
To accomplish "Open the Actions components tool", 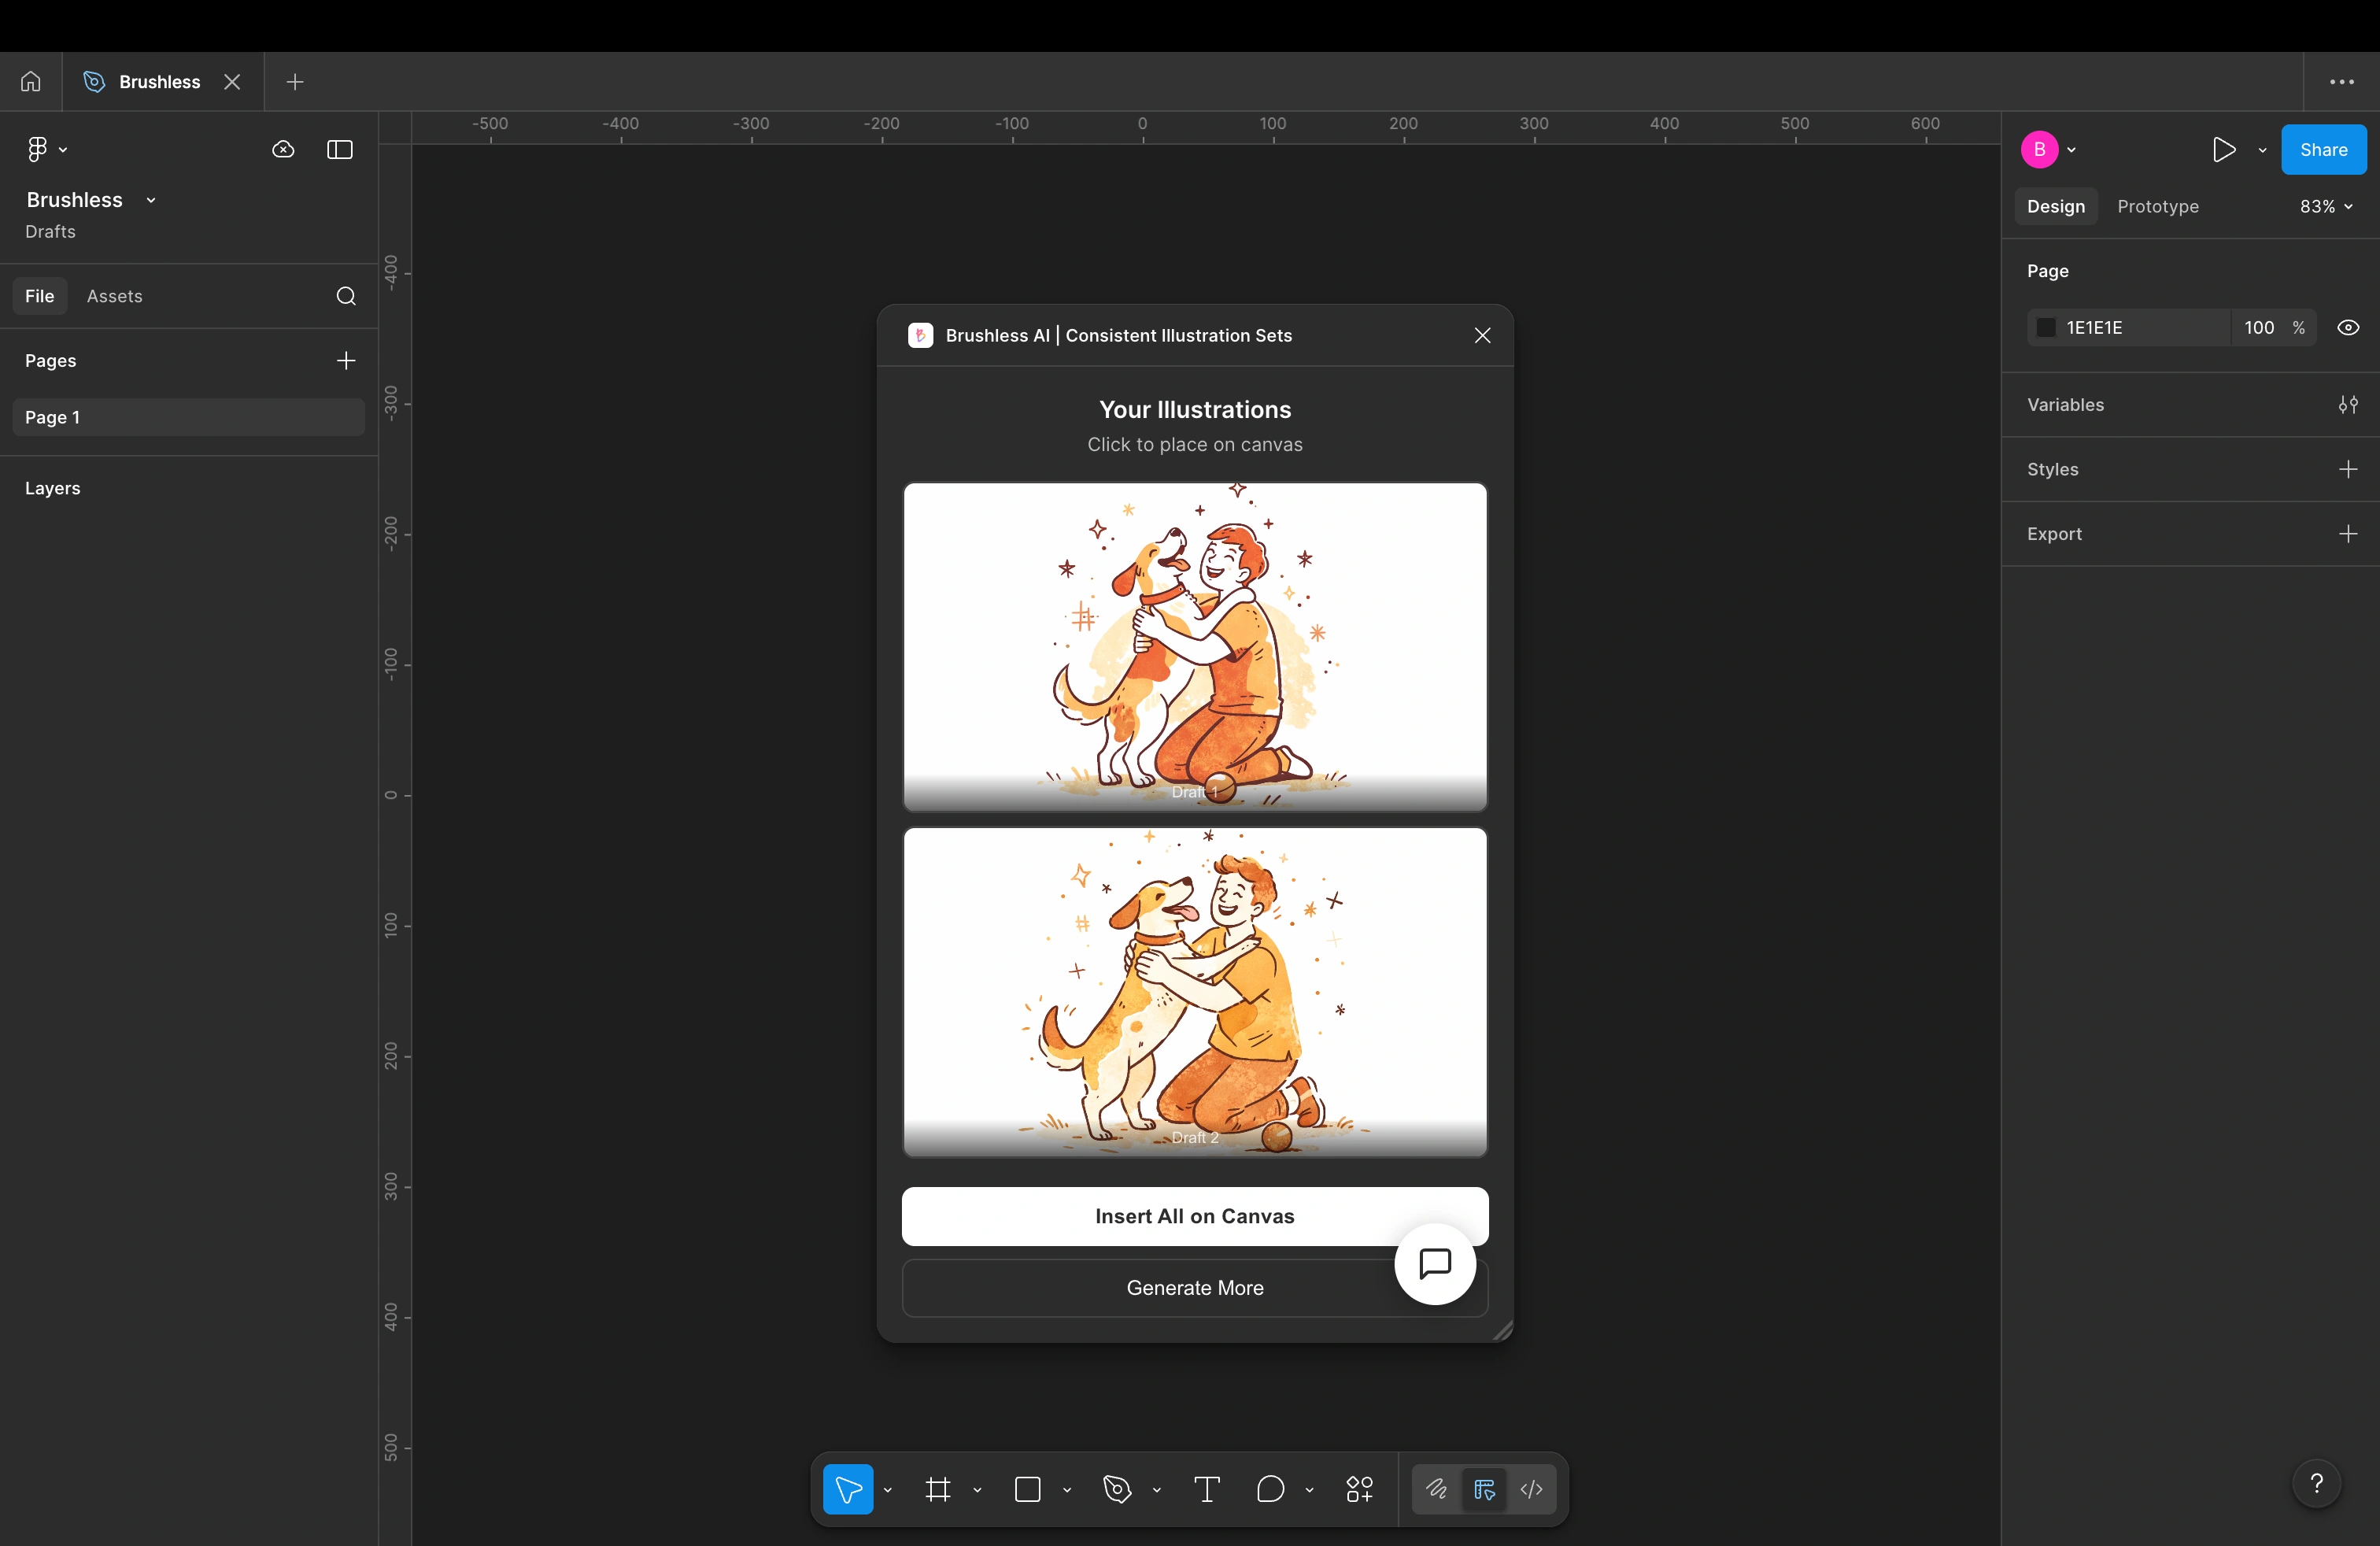I will coord(1359,1489).
